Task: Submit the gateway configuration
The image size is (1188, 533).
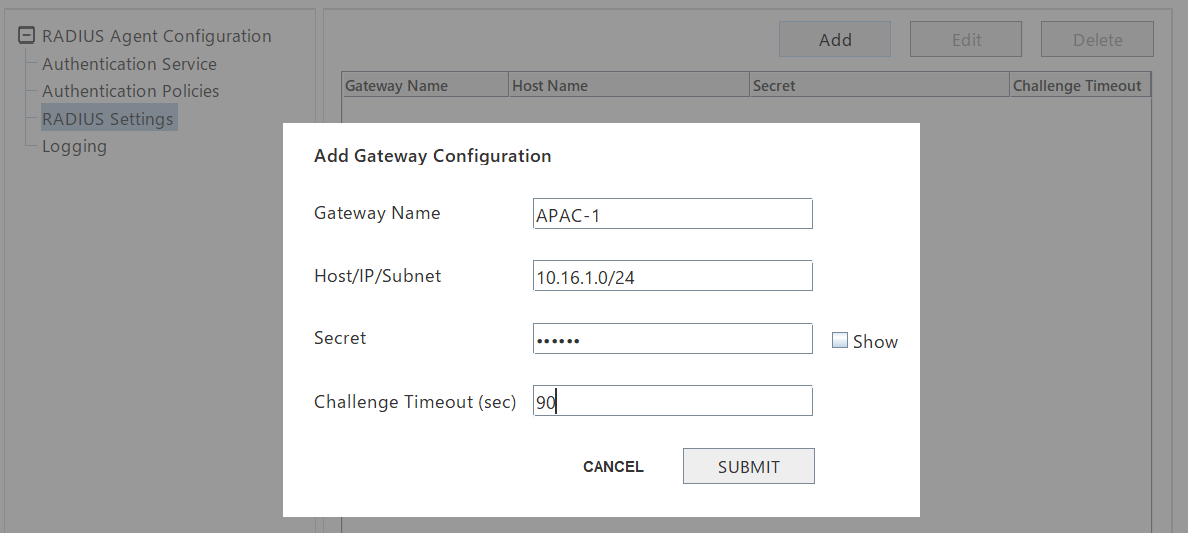Action: click(x=749, y=466)
